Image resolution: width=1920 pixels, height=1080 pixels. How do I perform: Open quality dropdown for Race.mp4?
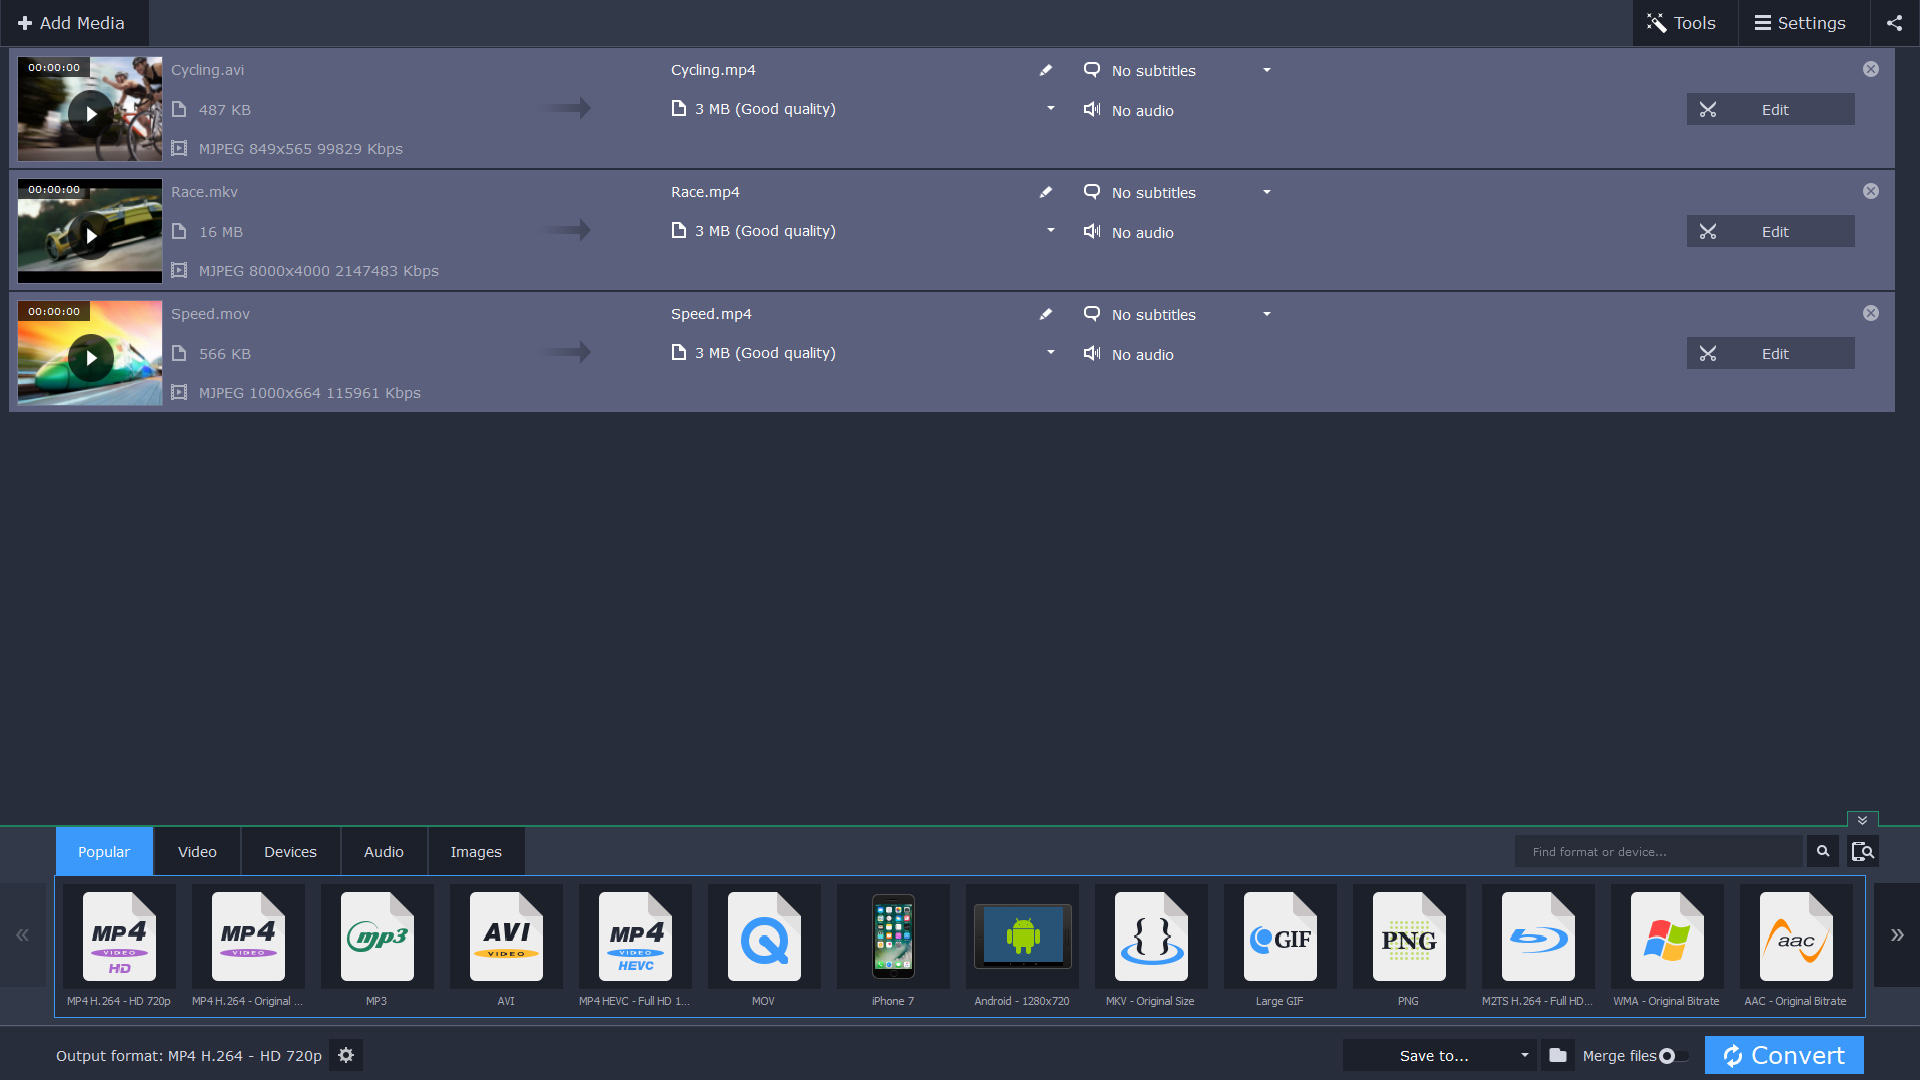(x=1050, y=231)
